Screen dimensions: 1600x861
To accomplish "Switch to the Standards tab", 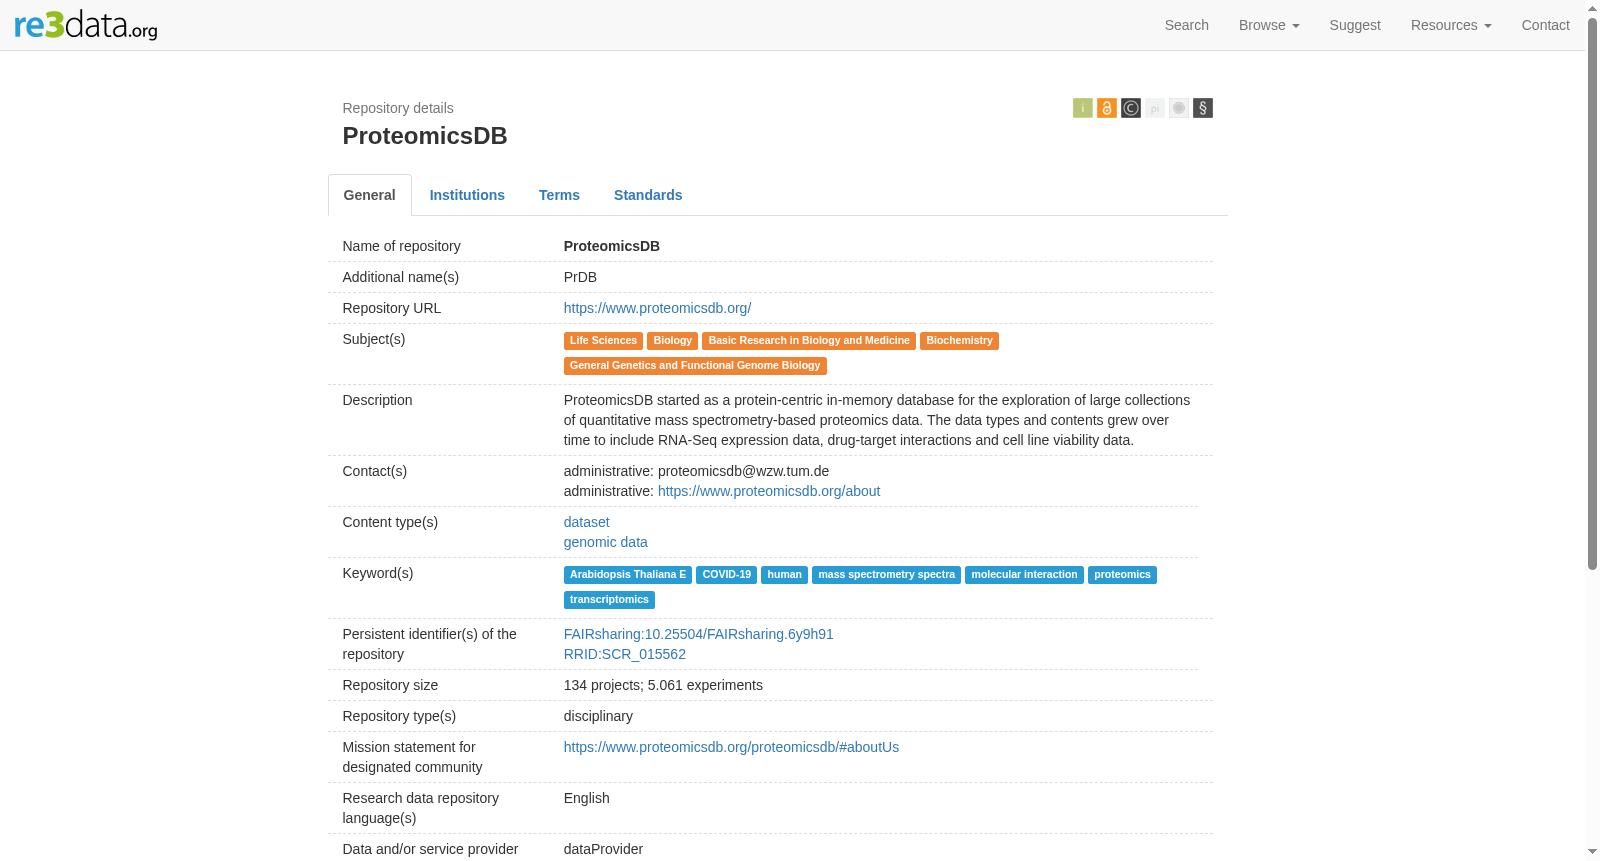I will pyautogui.click(x=648, y=195).
